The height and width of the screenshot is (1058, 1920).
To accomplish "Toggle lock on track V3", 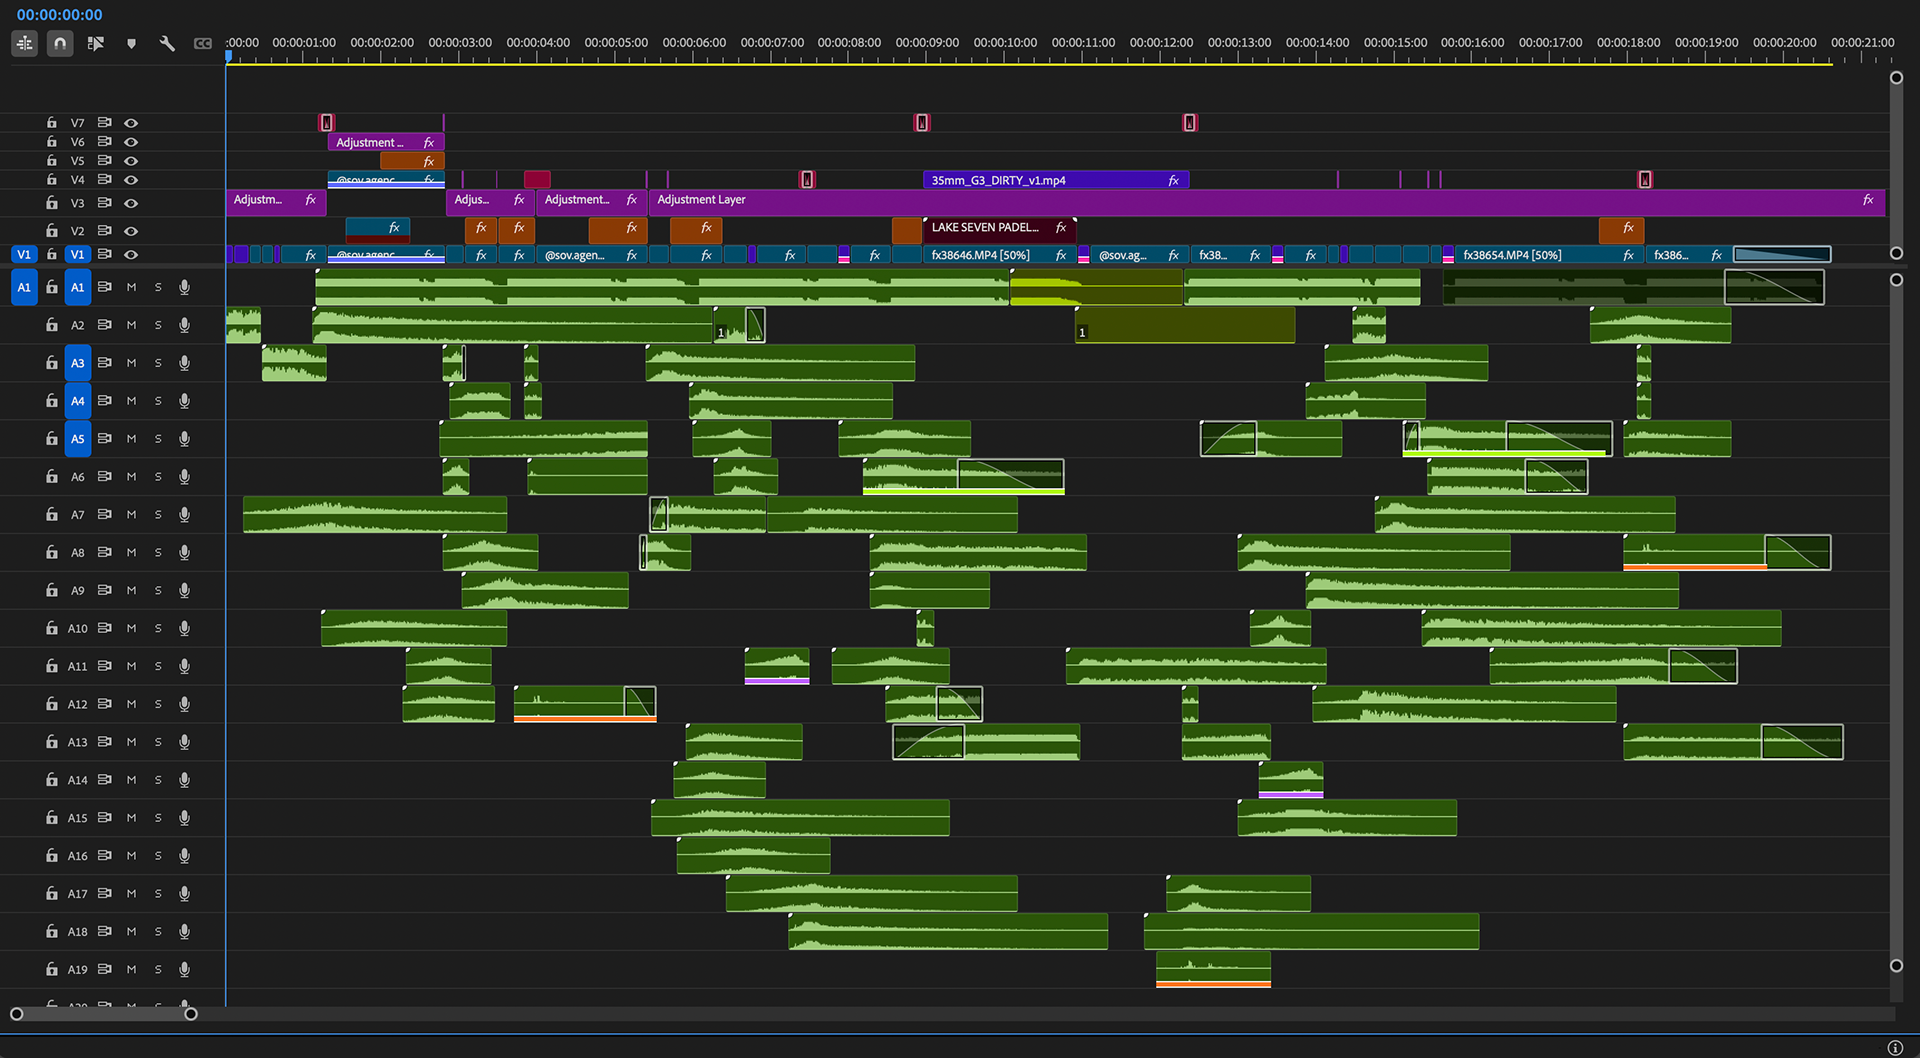I will point(51,202).
